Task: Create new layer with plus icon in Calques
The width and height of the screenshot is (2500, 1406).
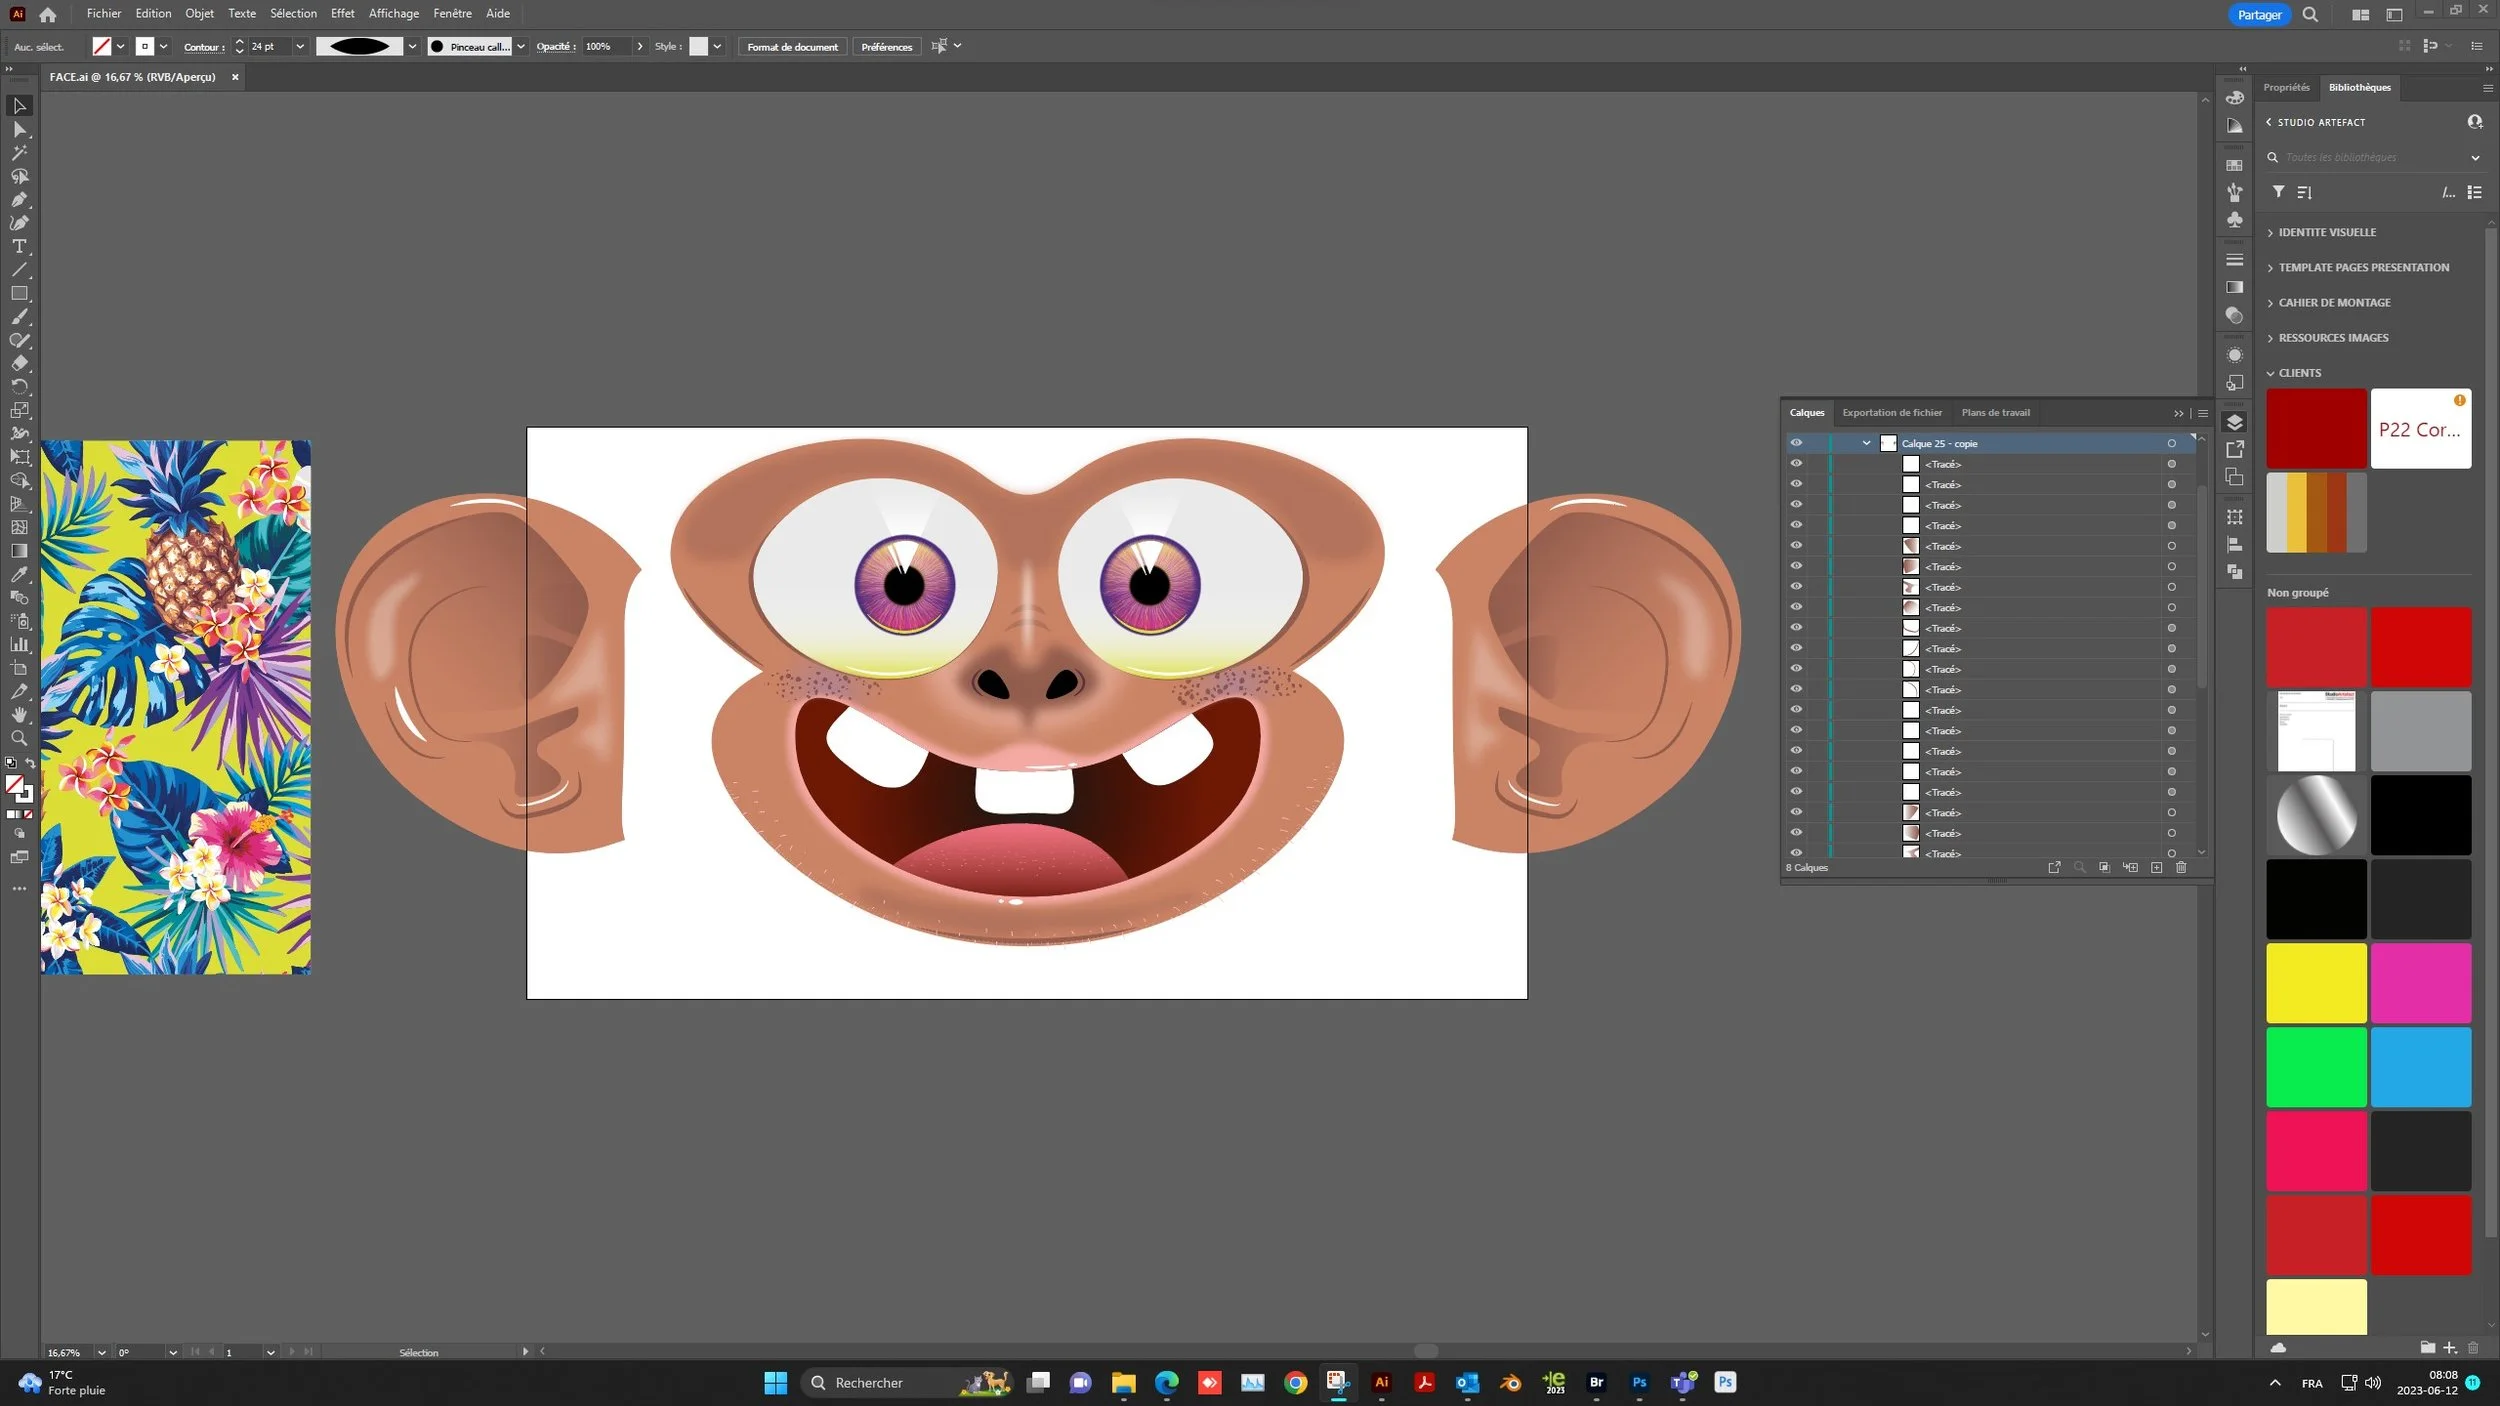Action: coord(2156,868)
